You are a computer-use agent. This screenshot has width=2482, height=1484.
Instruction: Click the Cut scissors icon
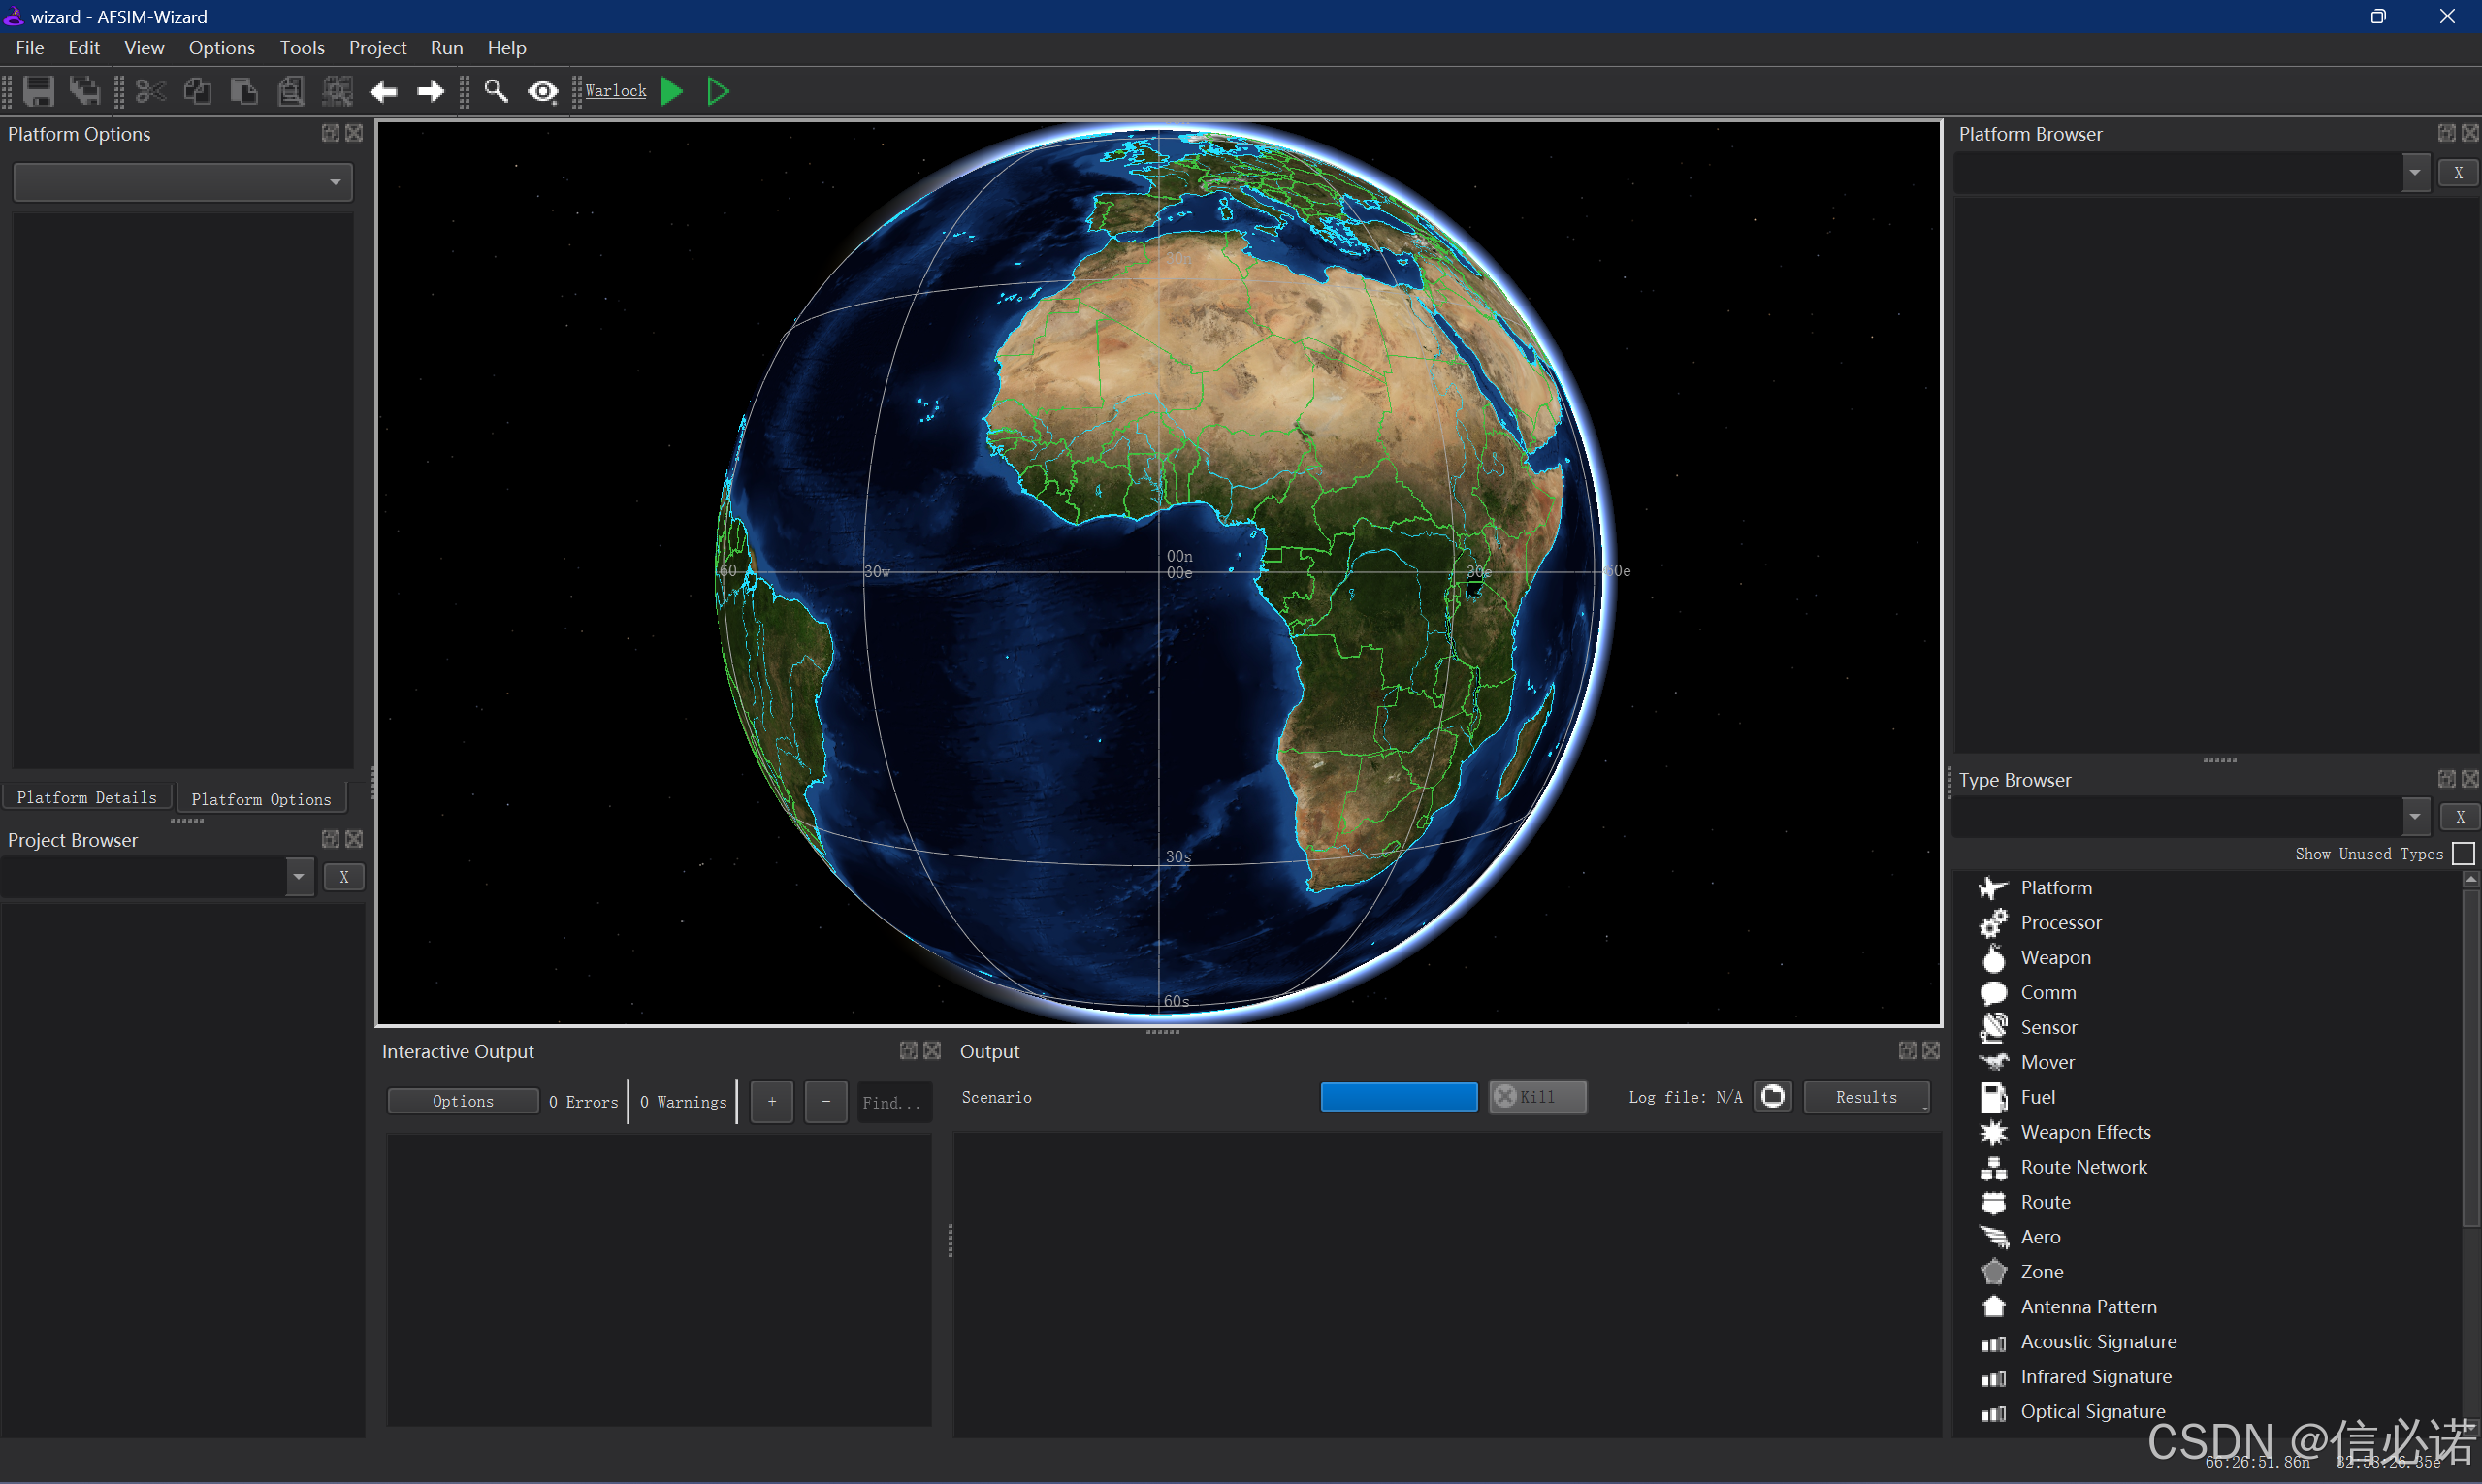150,91
